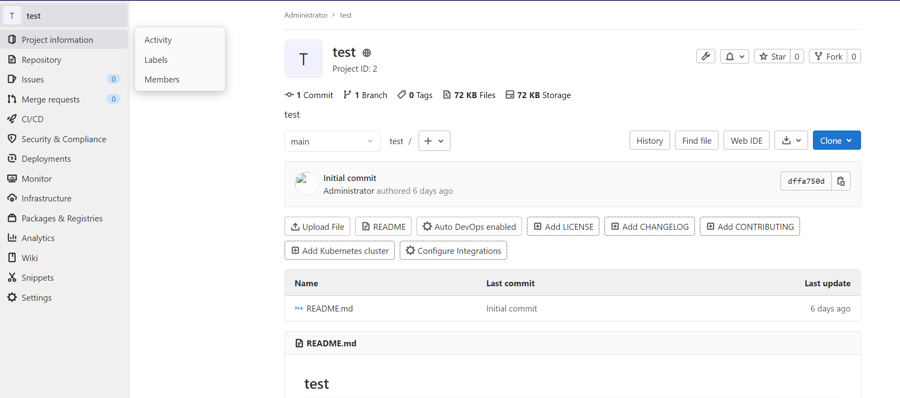Click the README button
900x398 pixels.
(x=383, y=226)
